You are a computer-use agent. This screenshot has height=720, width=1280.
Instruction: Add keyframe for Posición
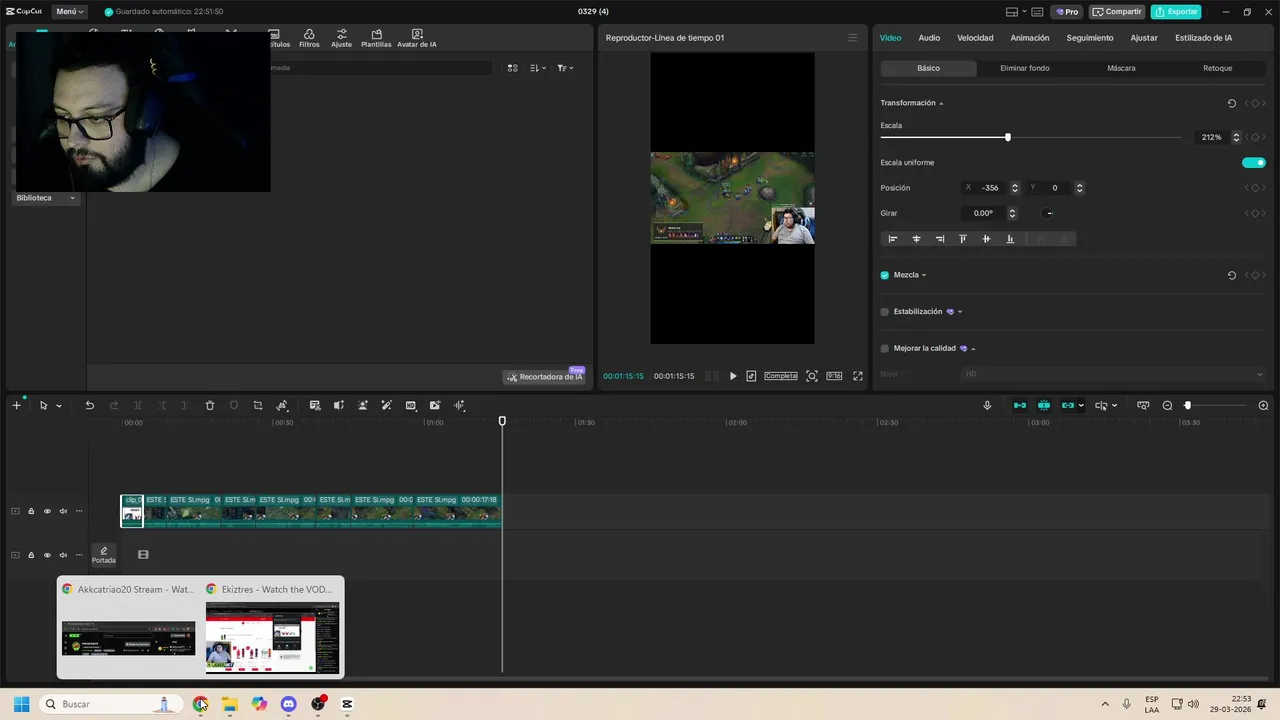(1255, 188)
